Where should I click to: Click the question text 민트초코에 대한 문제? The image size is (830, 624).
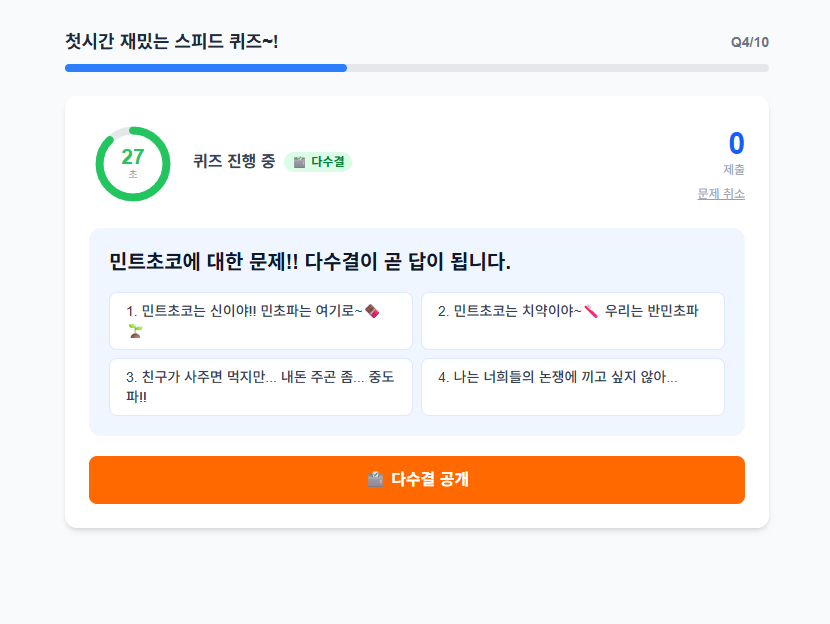click(x=310, y=261)
